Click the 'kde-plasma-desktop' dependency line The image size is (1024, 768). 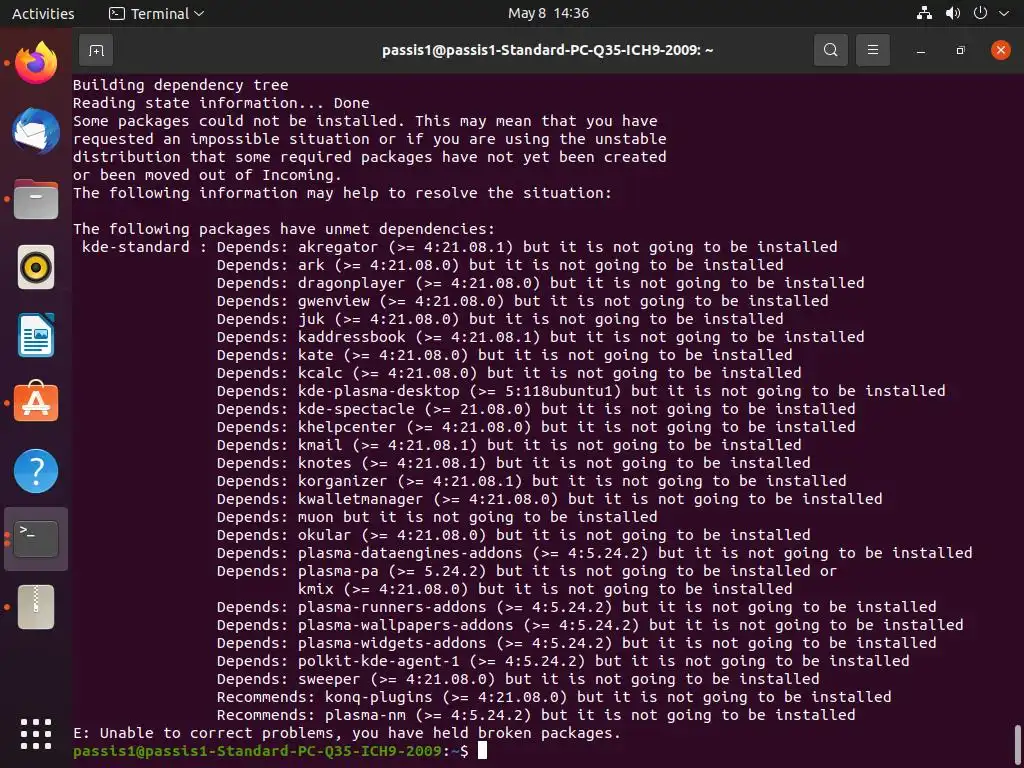coord(581,391)
